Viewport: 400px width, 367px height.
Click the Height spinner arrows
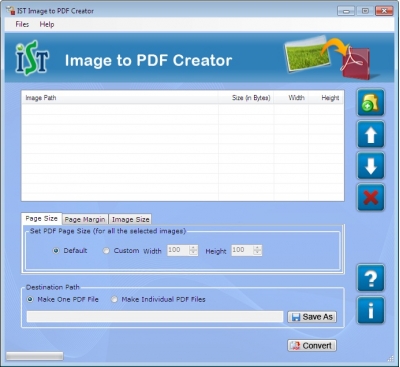tap(257, 250)
